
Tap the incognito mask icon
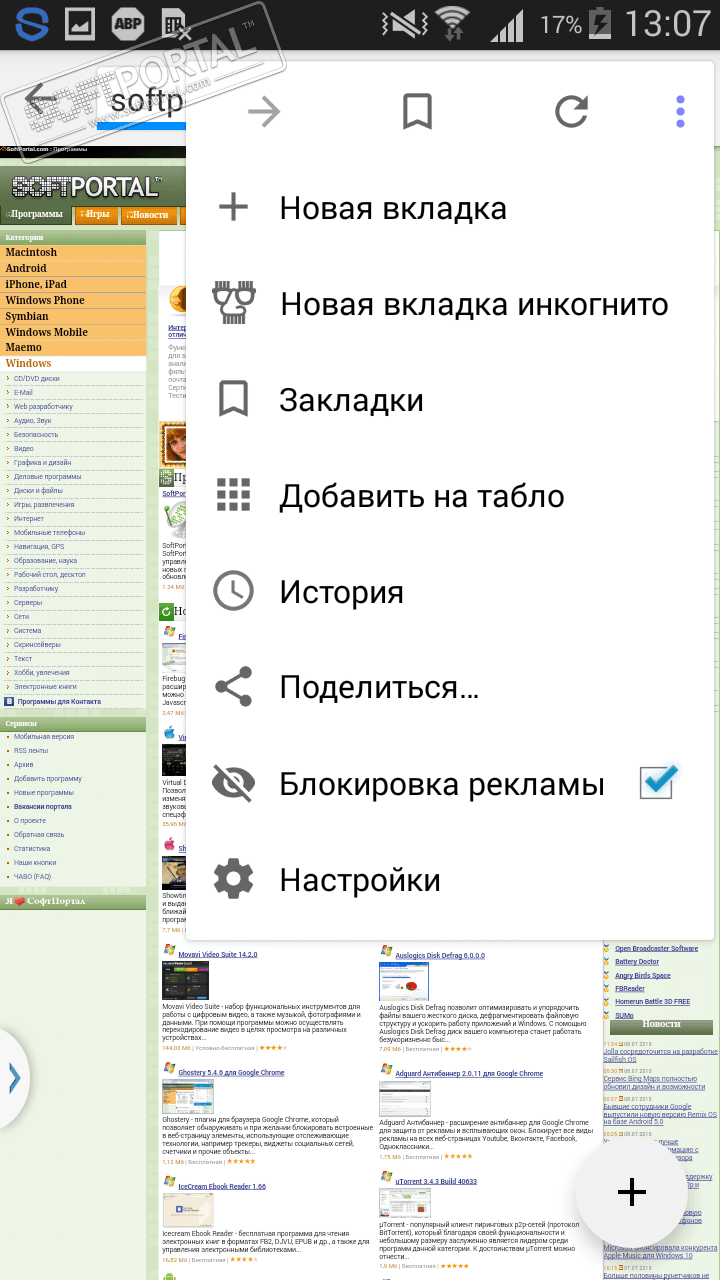pos(234,303)
